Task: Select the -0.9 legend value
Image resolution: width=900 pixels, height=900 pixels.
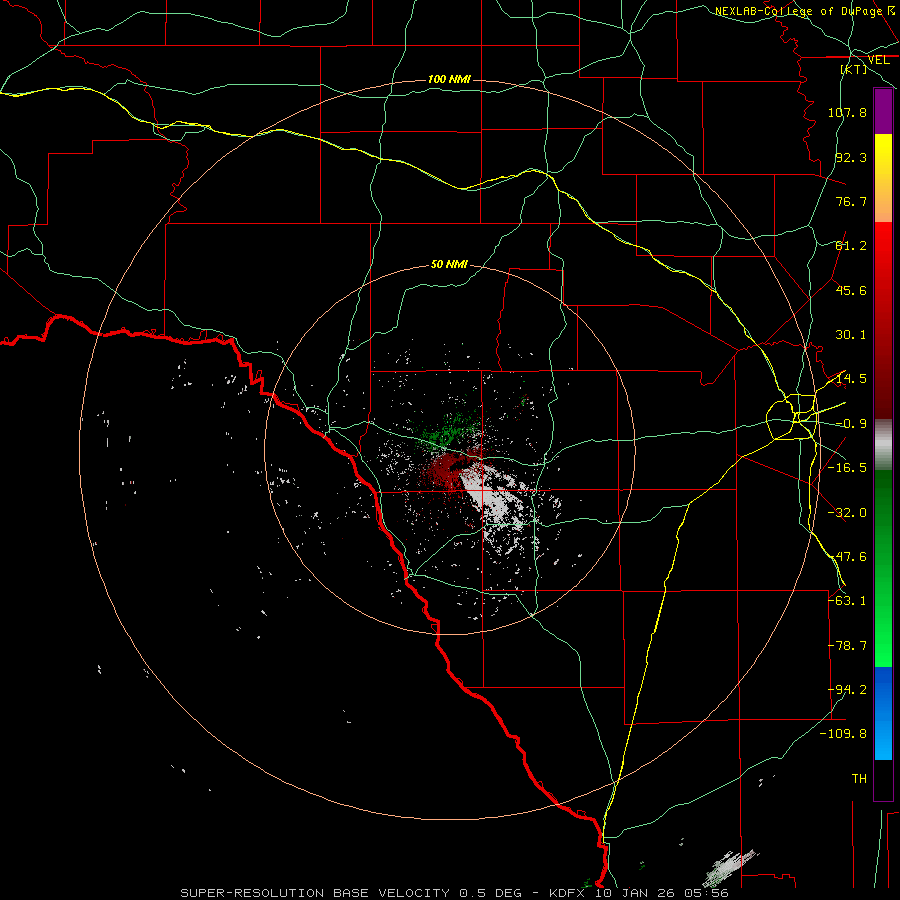Action: click(x=851, y=424)
